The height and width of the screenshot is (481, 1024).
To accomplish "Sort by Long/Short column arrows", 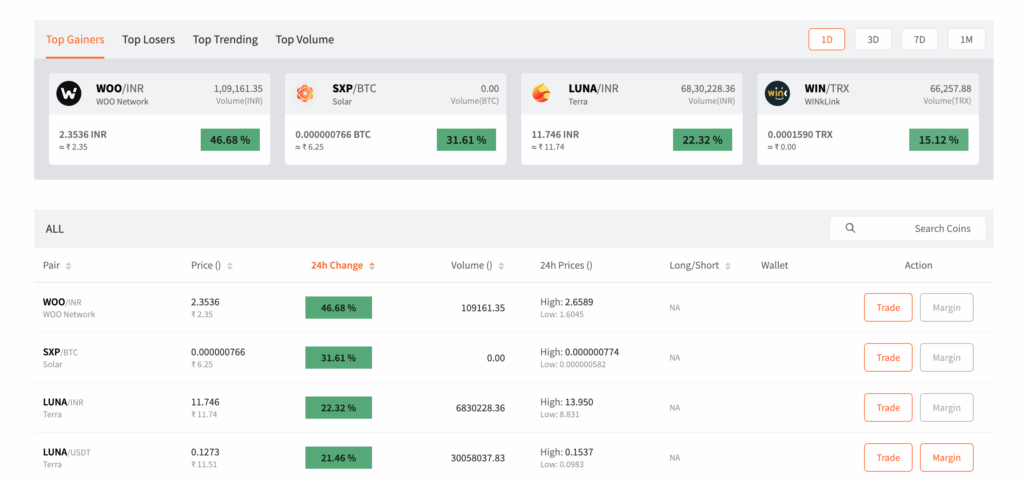I will (728, 266).
